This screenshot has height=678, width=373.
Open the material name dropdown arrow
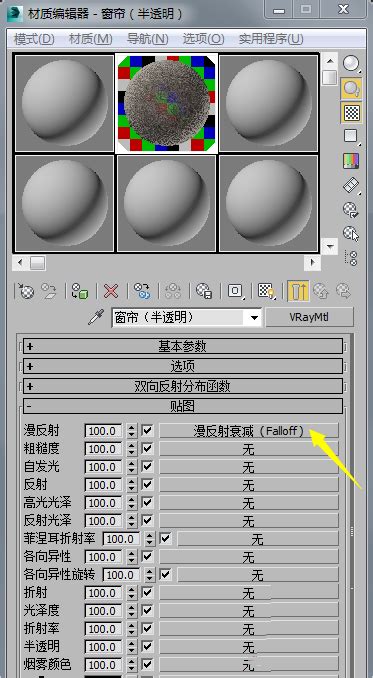coord(255,318)
